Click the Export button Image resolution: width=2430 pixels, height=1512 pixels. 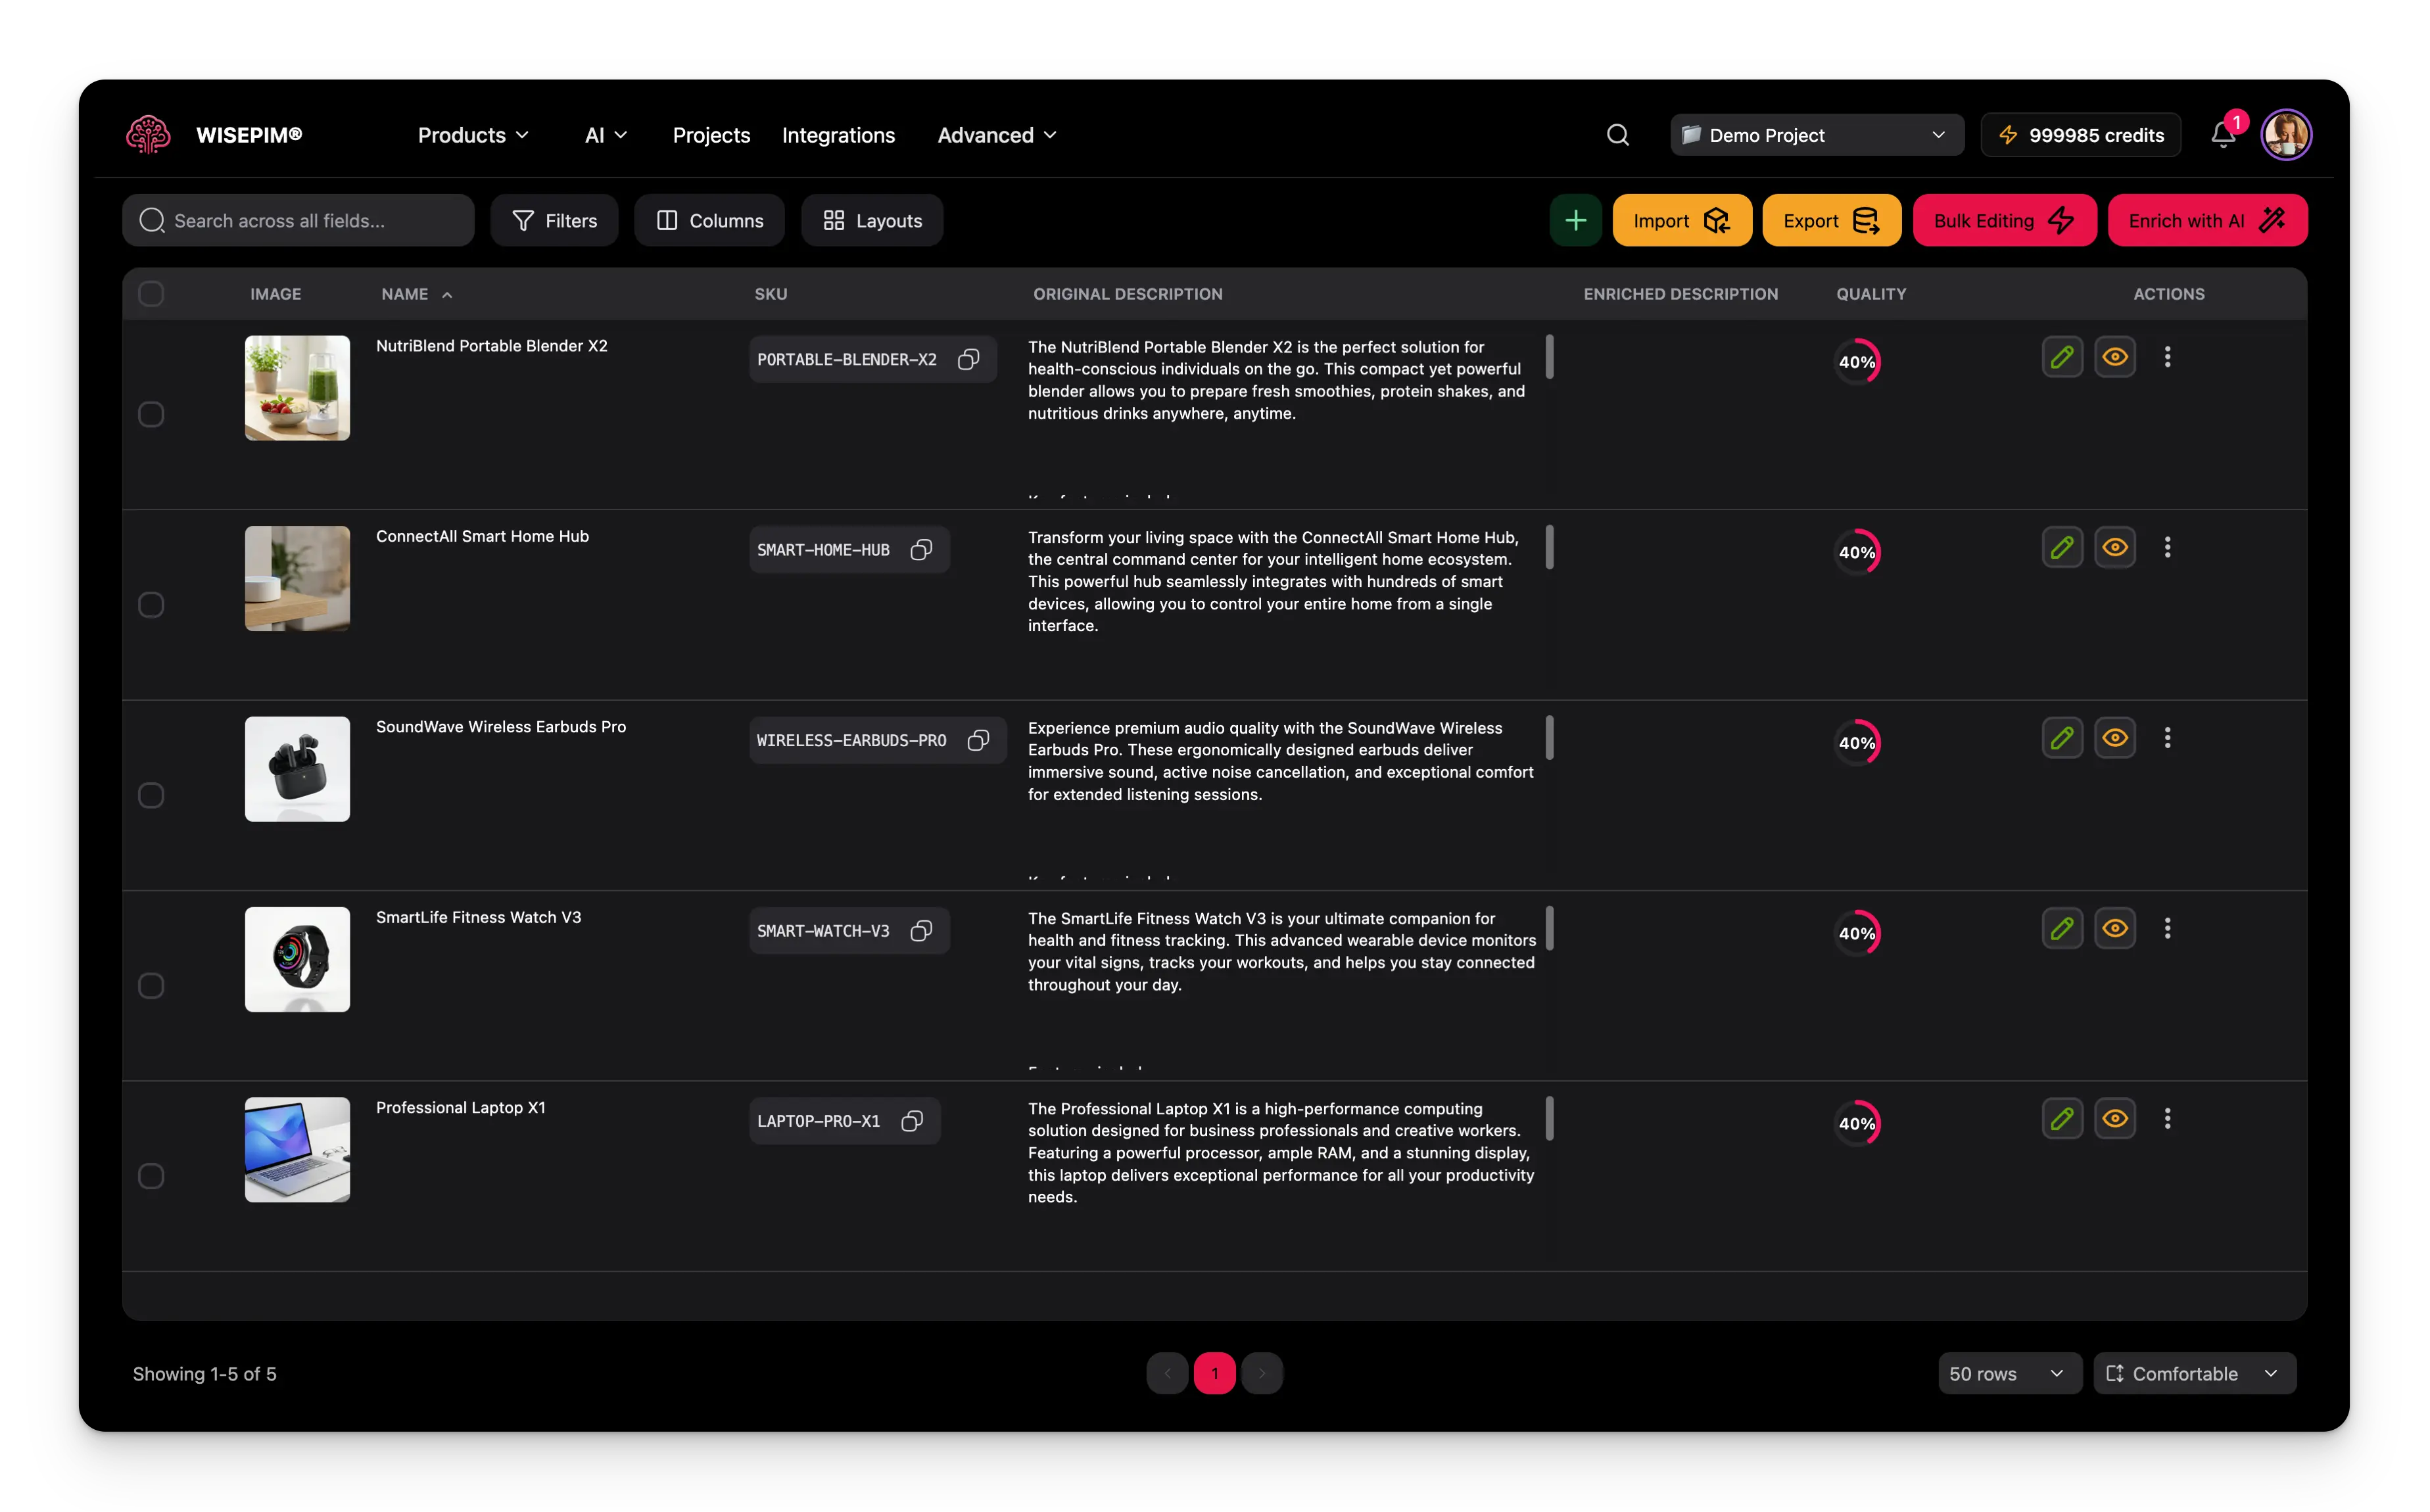1831,220
